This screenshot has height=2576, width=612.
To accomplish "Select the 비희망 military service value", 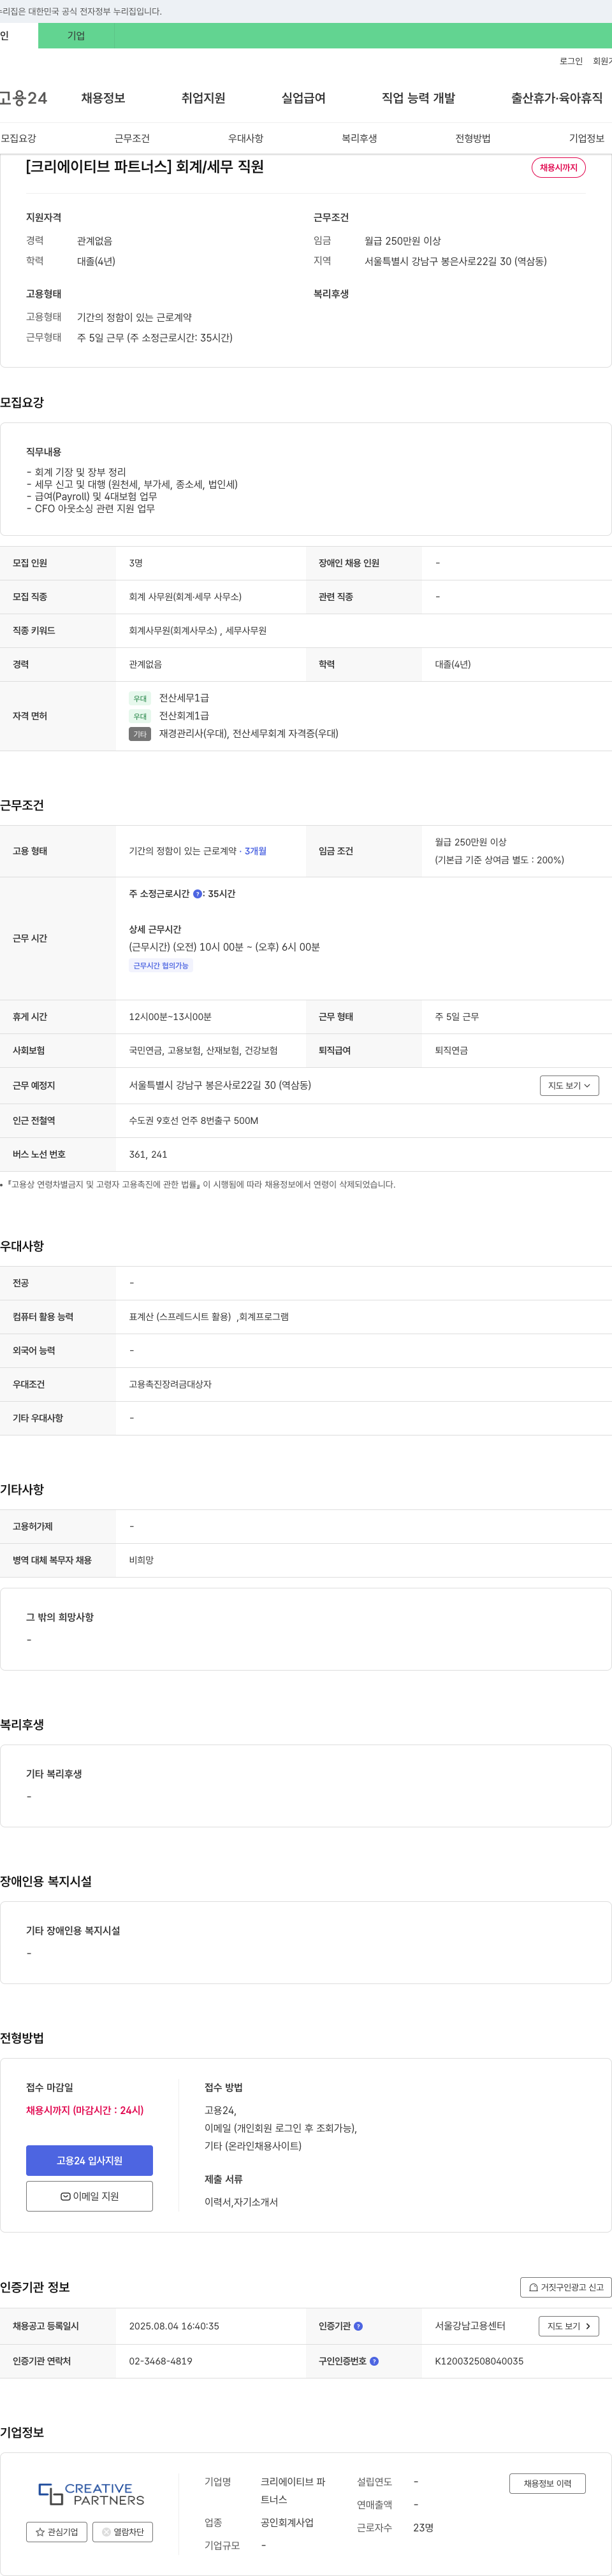I will coord(141,1560).
